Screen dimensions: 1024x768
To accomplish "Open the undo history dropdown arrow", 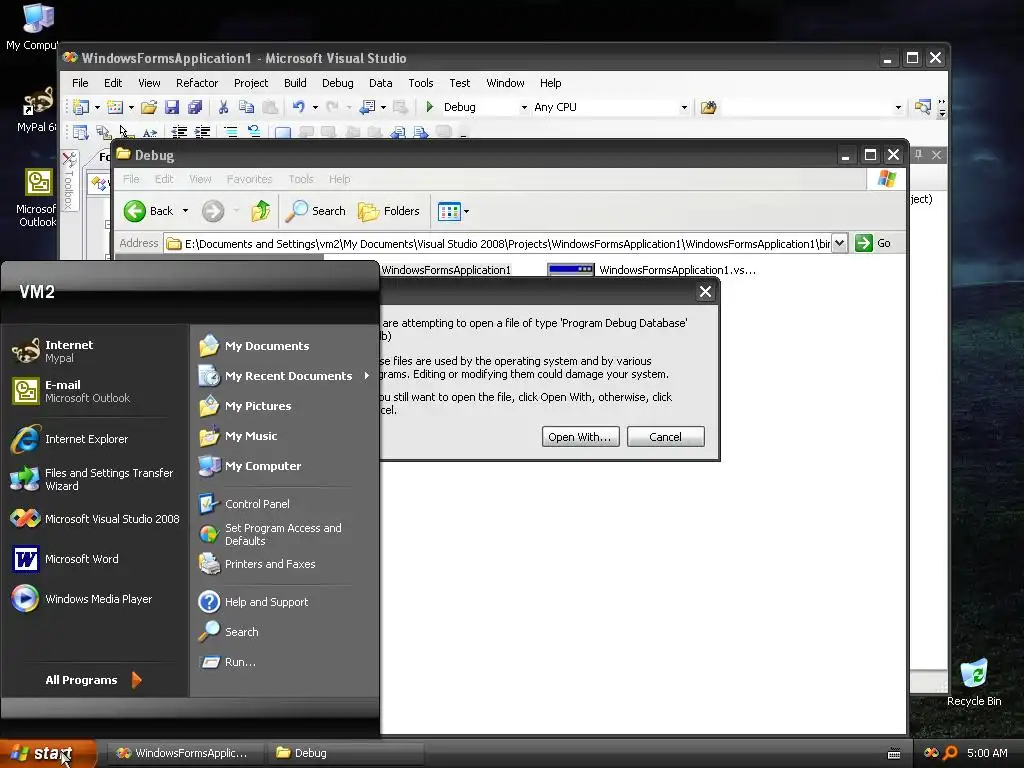I will click(x=315, y=107).
